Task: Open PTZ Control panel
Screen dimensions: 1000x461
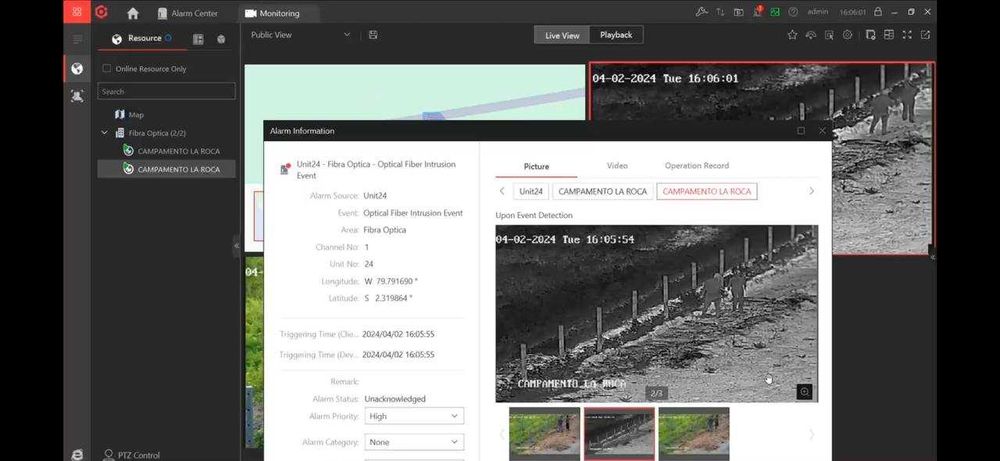Action: 131,455
